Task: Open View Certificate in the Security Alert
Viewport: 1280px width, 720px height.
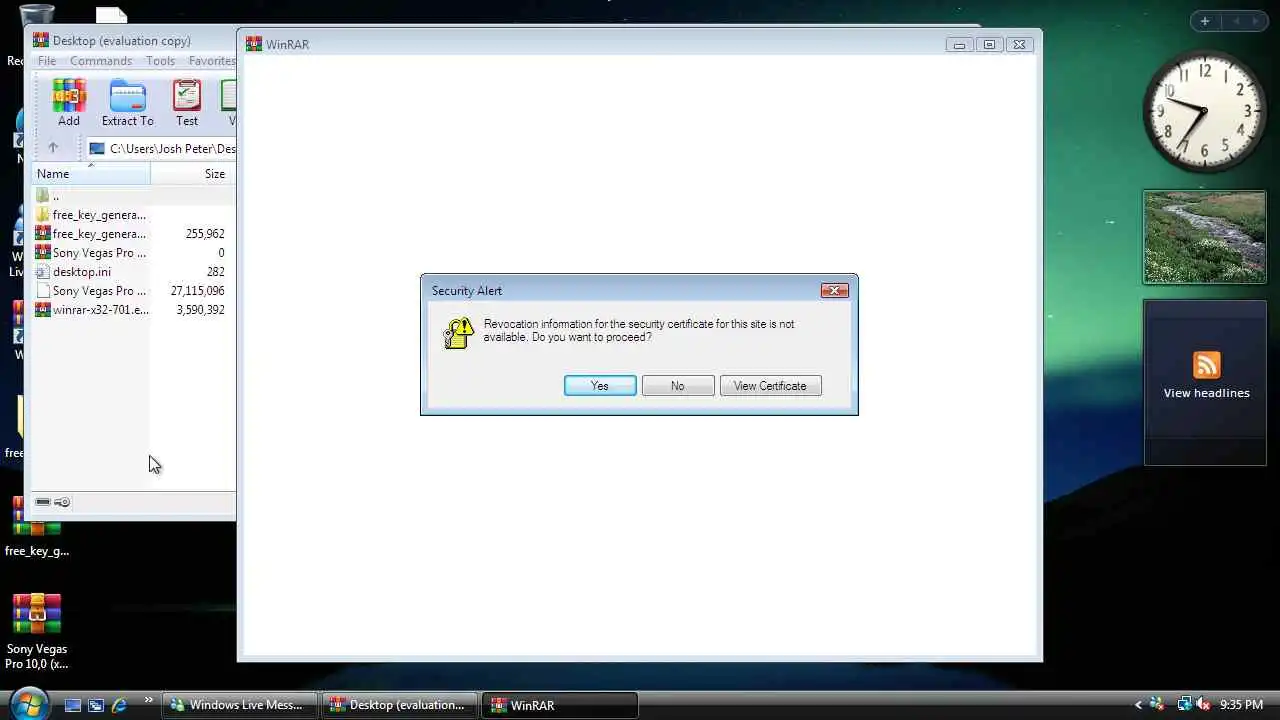Action: (x=770, y=386)
